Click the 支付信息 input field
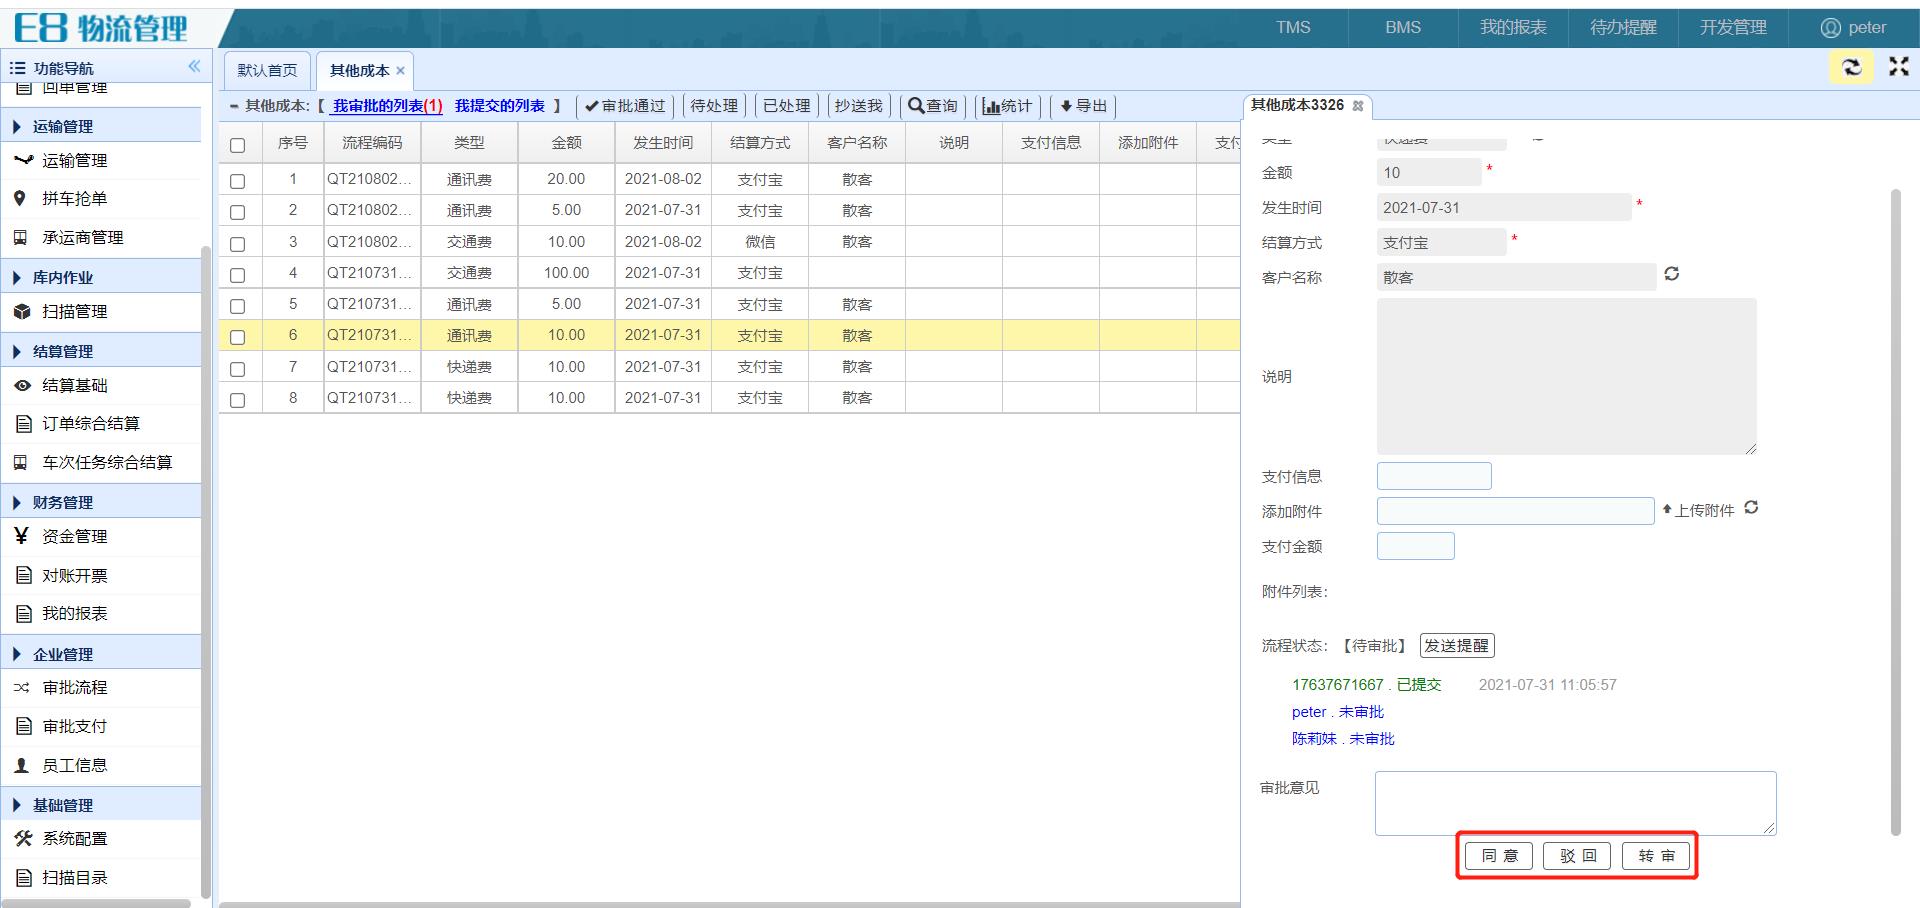This screenshot has height=908, width=1920. coord(1434,476)
